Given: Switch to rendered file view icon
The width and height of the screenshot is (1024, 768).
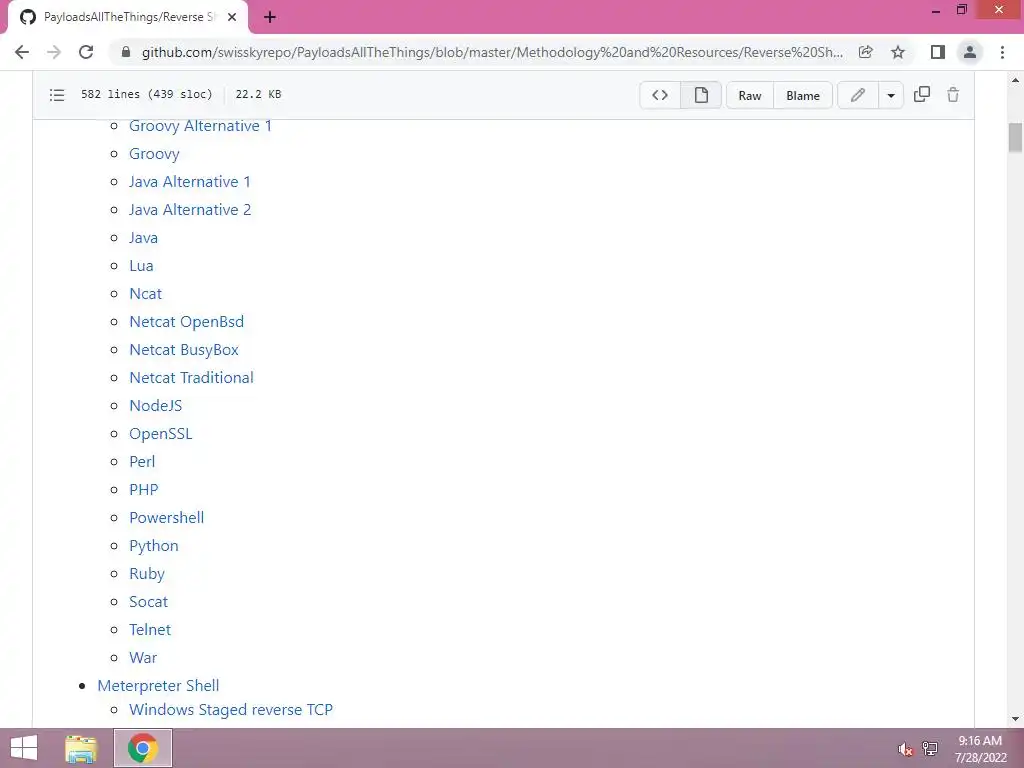Looking at the screenshot, I should point(701,95).
